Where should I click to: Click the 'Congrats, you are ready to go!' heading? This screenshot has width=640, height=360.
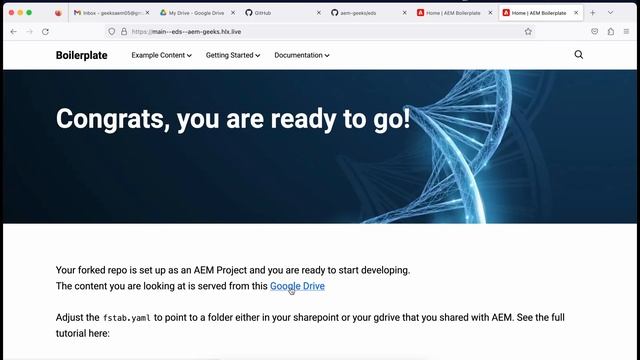coord(233,119)
